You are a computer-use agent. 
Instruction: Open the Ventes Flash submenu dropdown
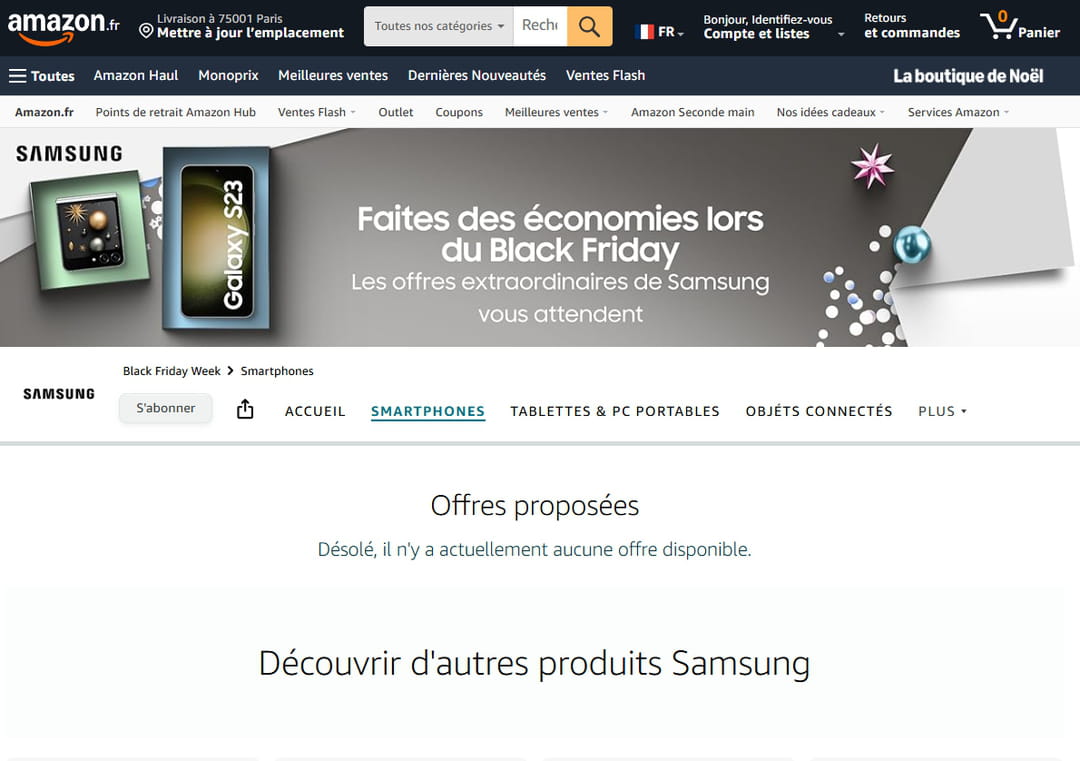point(316,112)
